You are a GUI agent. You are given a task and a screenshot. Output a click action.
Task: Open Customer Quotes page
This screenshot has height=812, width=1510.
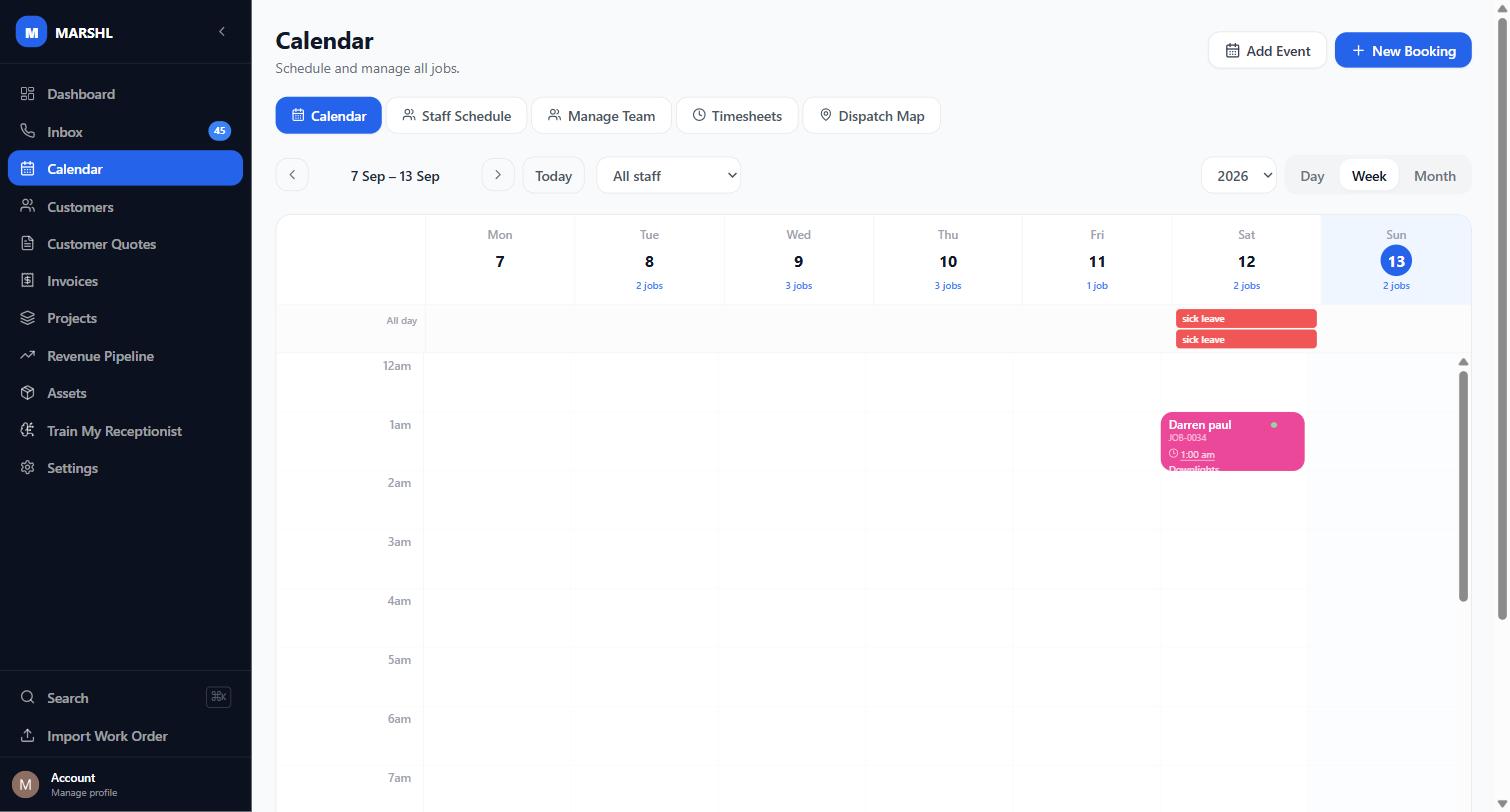coord(125,244)
